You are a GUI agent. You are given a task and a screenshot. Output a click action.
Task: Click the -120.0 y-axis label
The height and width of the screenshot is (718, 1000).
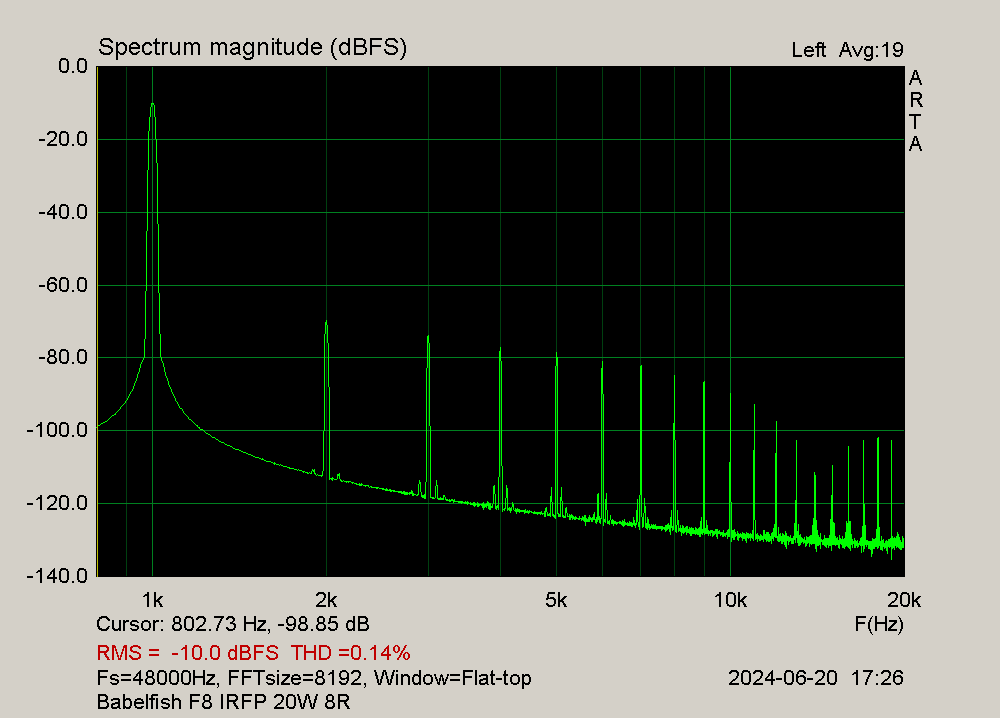tap(57, 503)
